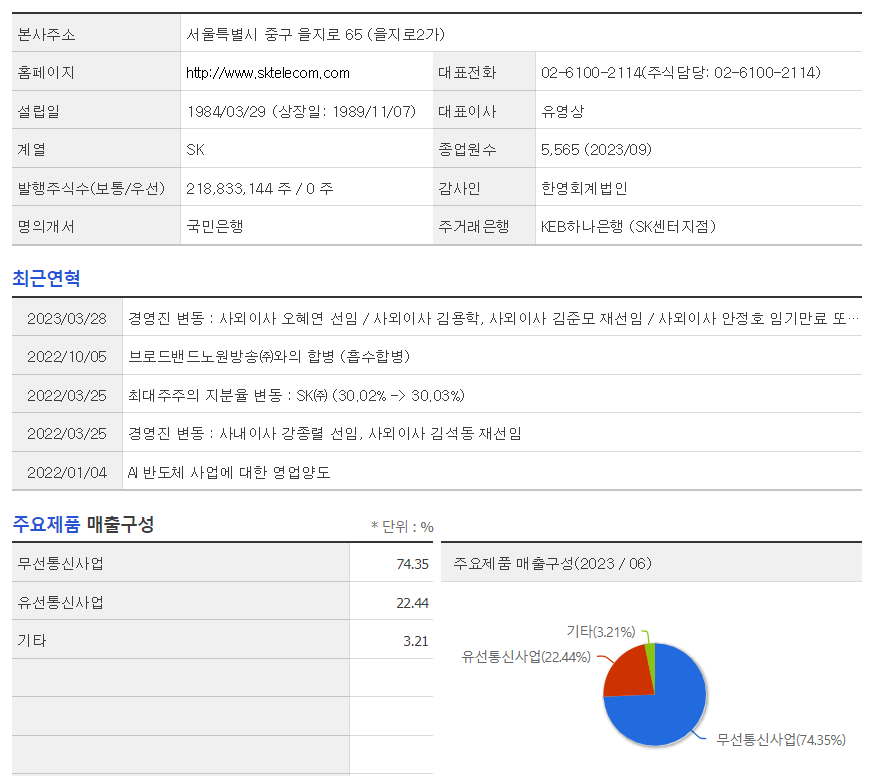Click the pie label 기타(3.21%)
870x776 pixels.
tap(601, 632)
